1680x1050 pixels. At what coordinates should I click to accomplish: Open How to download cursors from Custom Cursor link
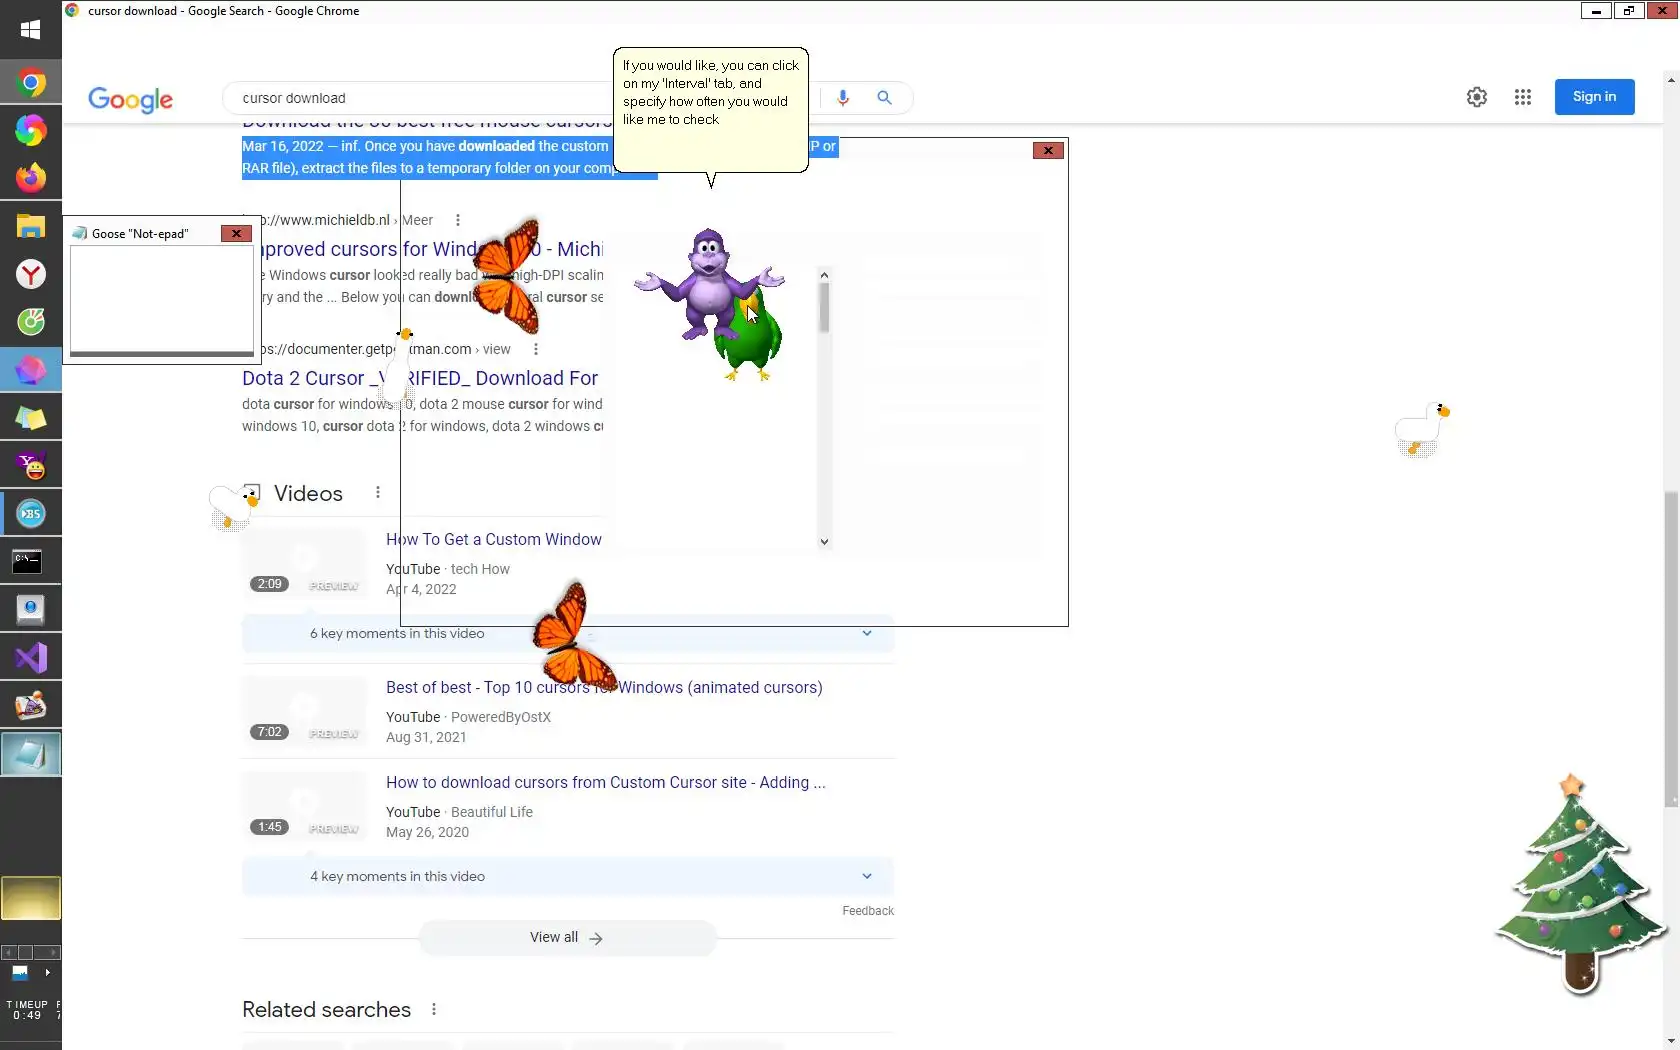[x=606, y=783]
